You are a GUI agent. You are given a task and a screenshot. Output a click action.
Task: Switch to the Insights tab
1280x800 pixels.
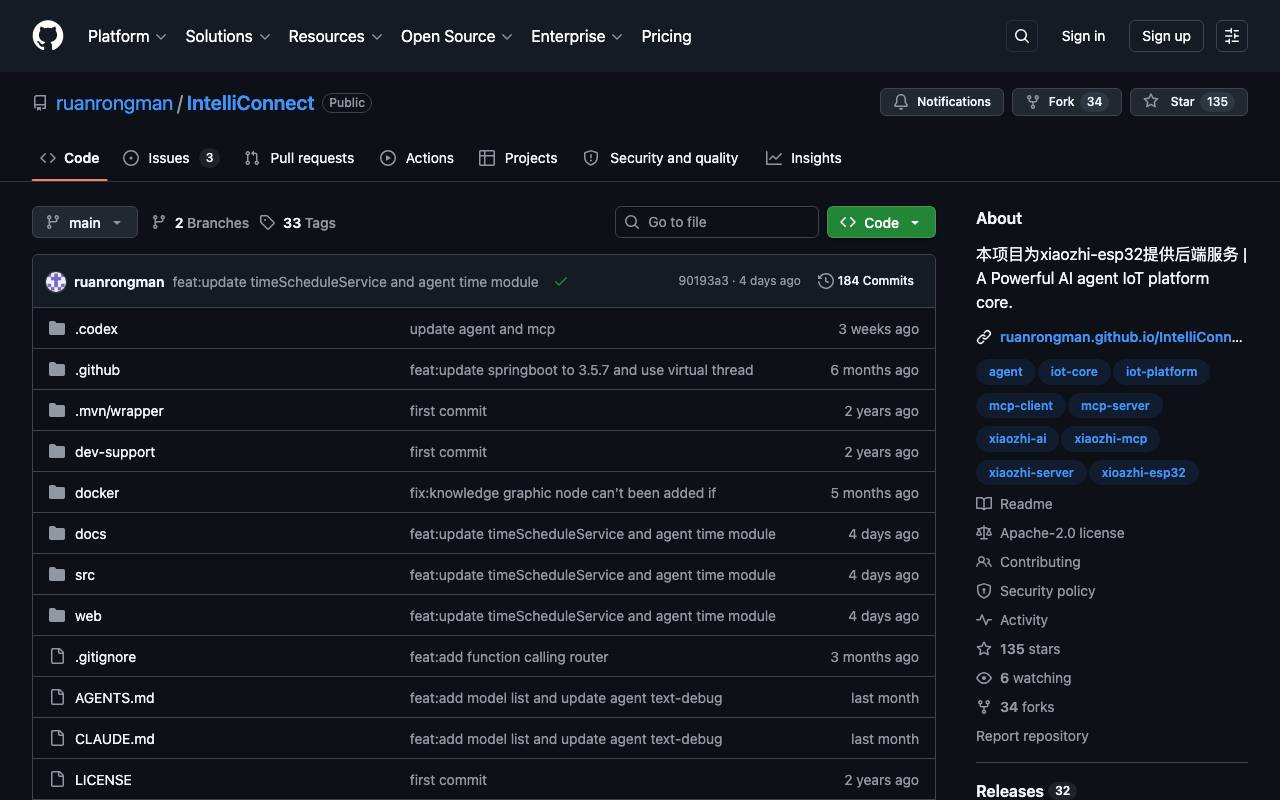804,158
